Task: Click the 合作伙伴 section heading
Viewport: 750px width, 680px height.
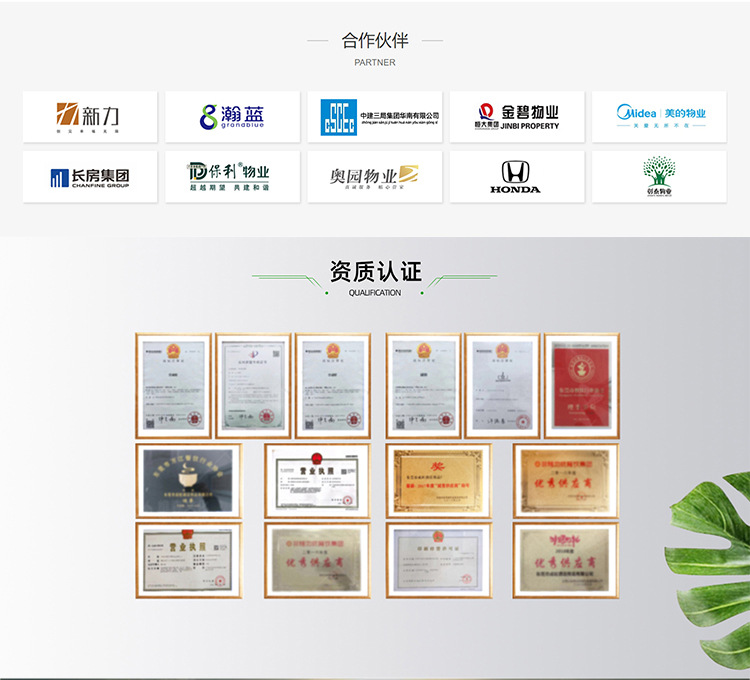Action: click(x=375, y=41)
